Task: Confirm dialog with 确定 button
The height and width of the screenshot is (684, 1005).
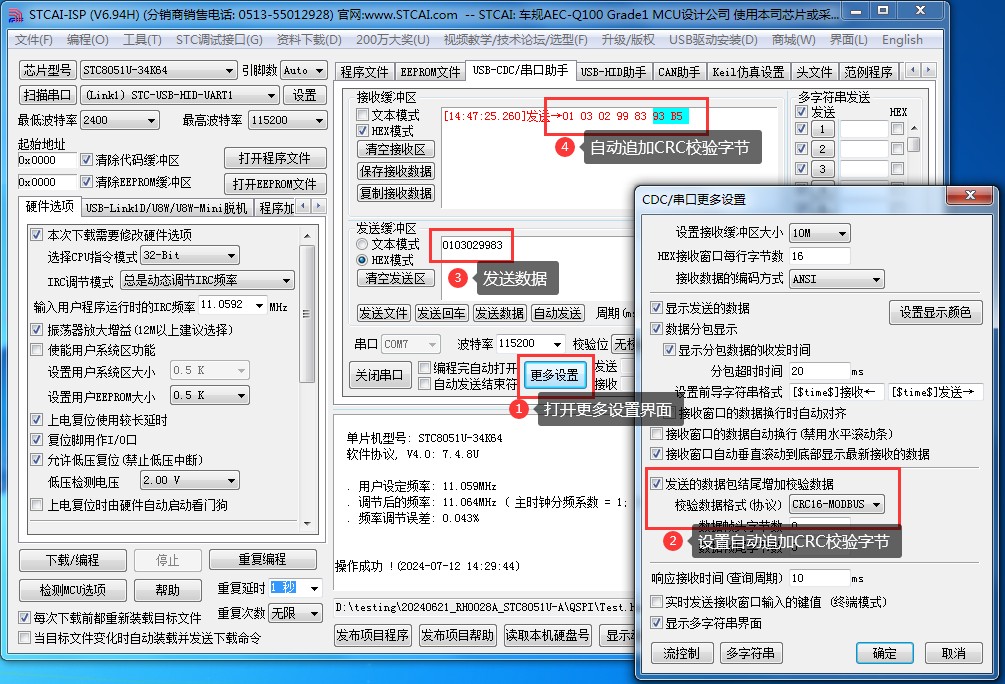Action: coord(884,653)
